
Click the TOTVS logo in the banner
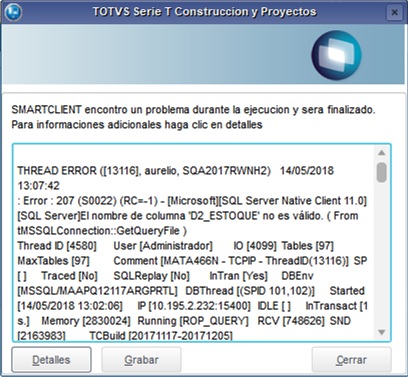click(336, 55)
